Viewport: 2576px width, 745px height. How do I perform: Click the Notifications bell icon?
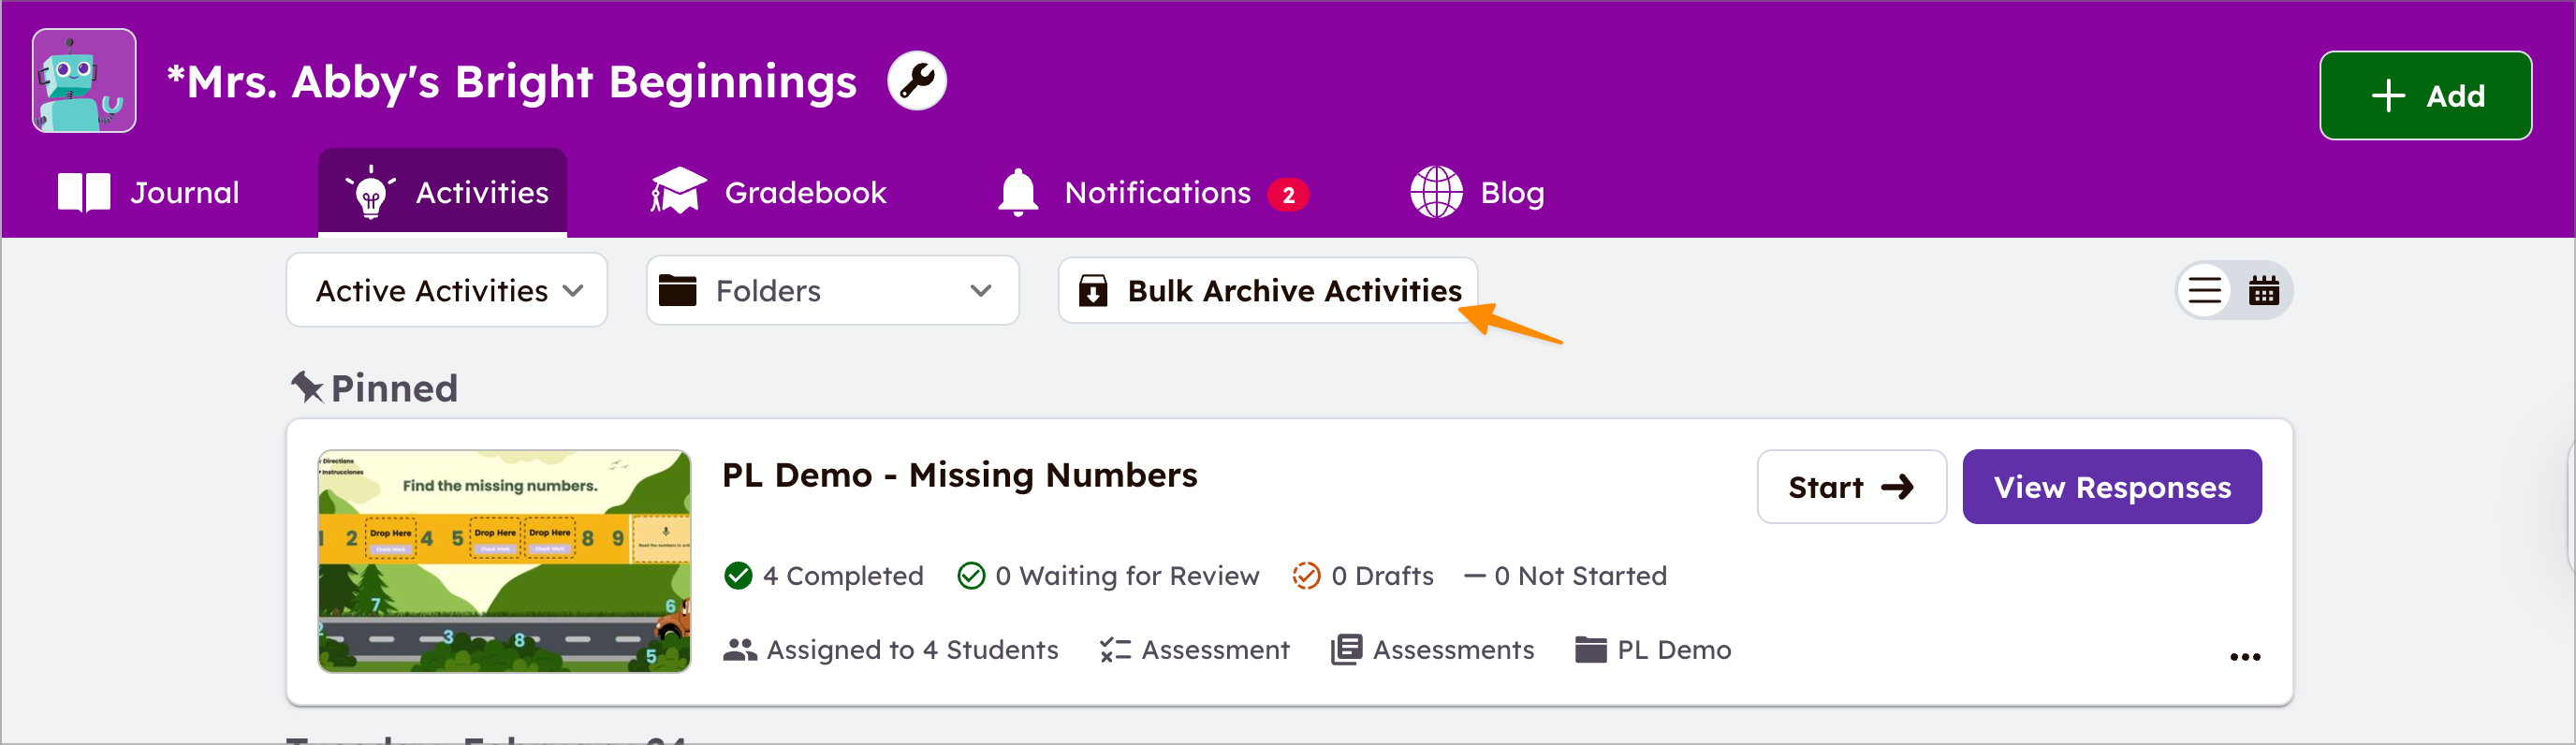click(x=1018, y=193)
